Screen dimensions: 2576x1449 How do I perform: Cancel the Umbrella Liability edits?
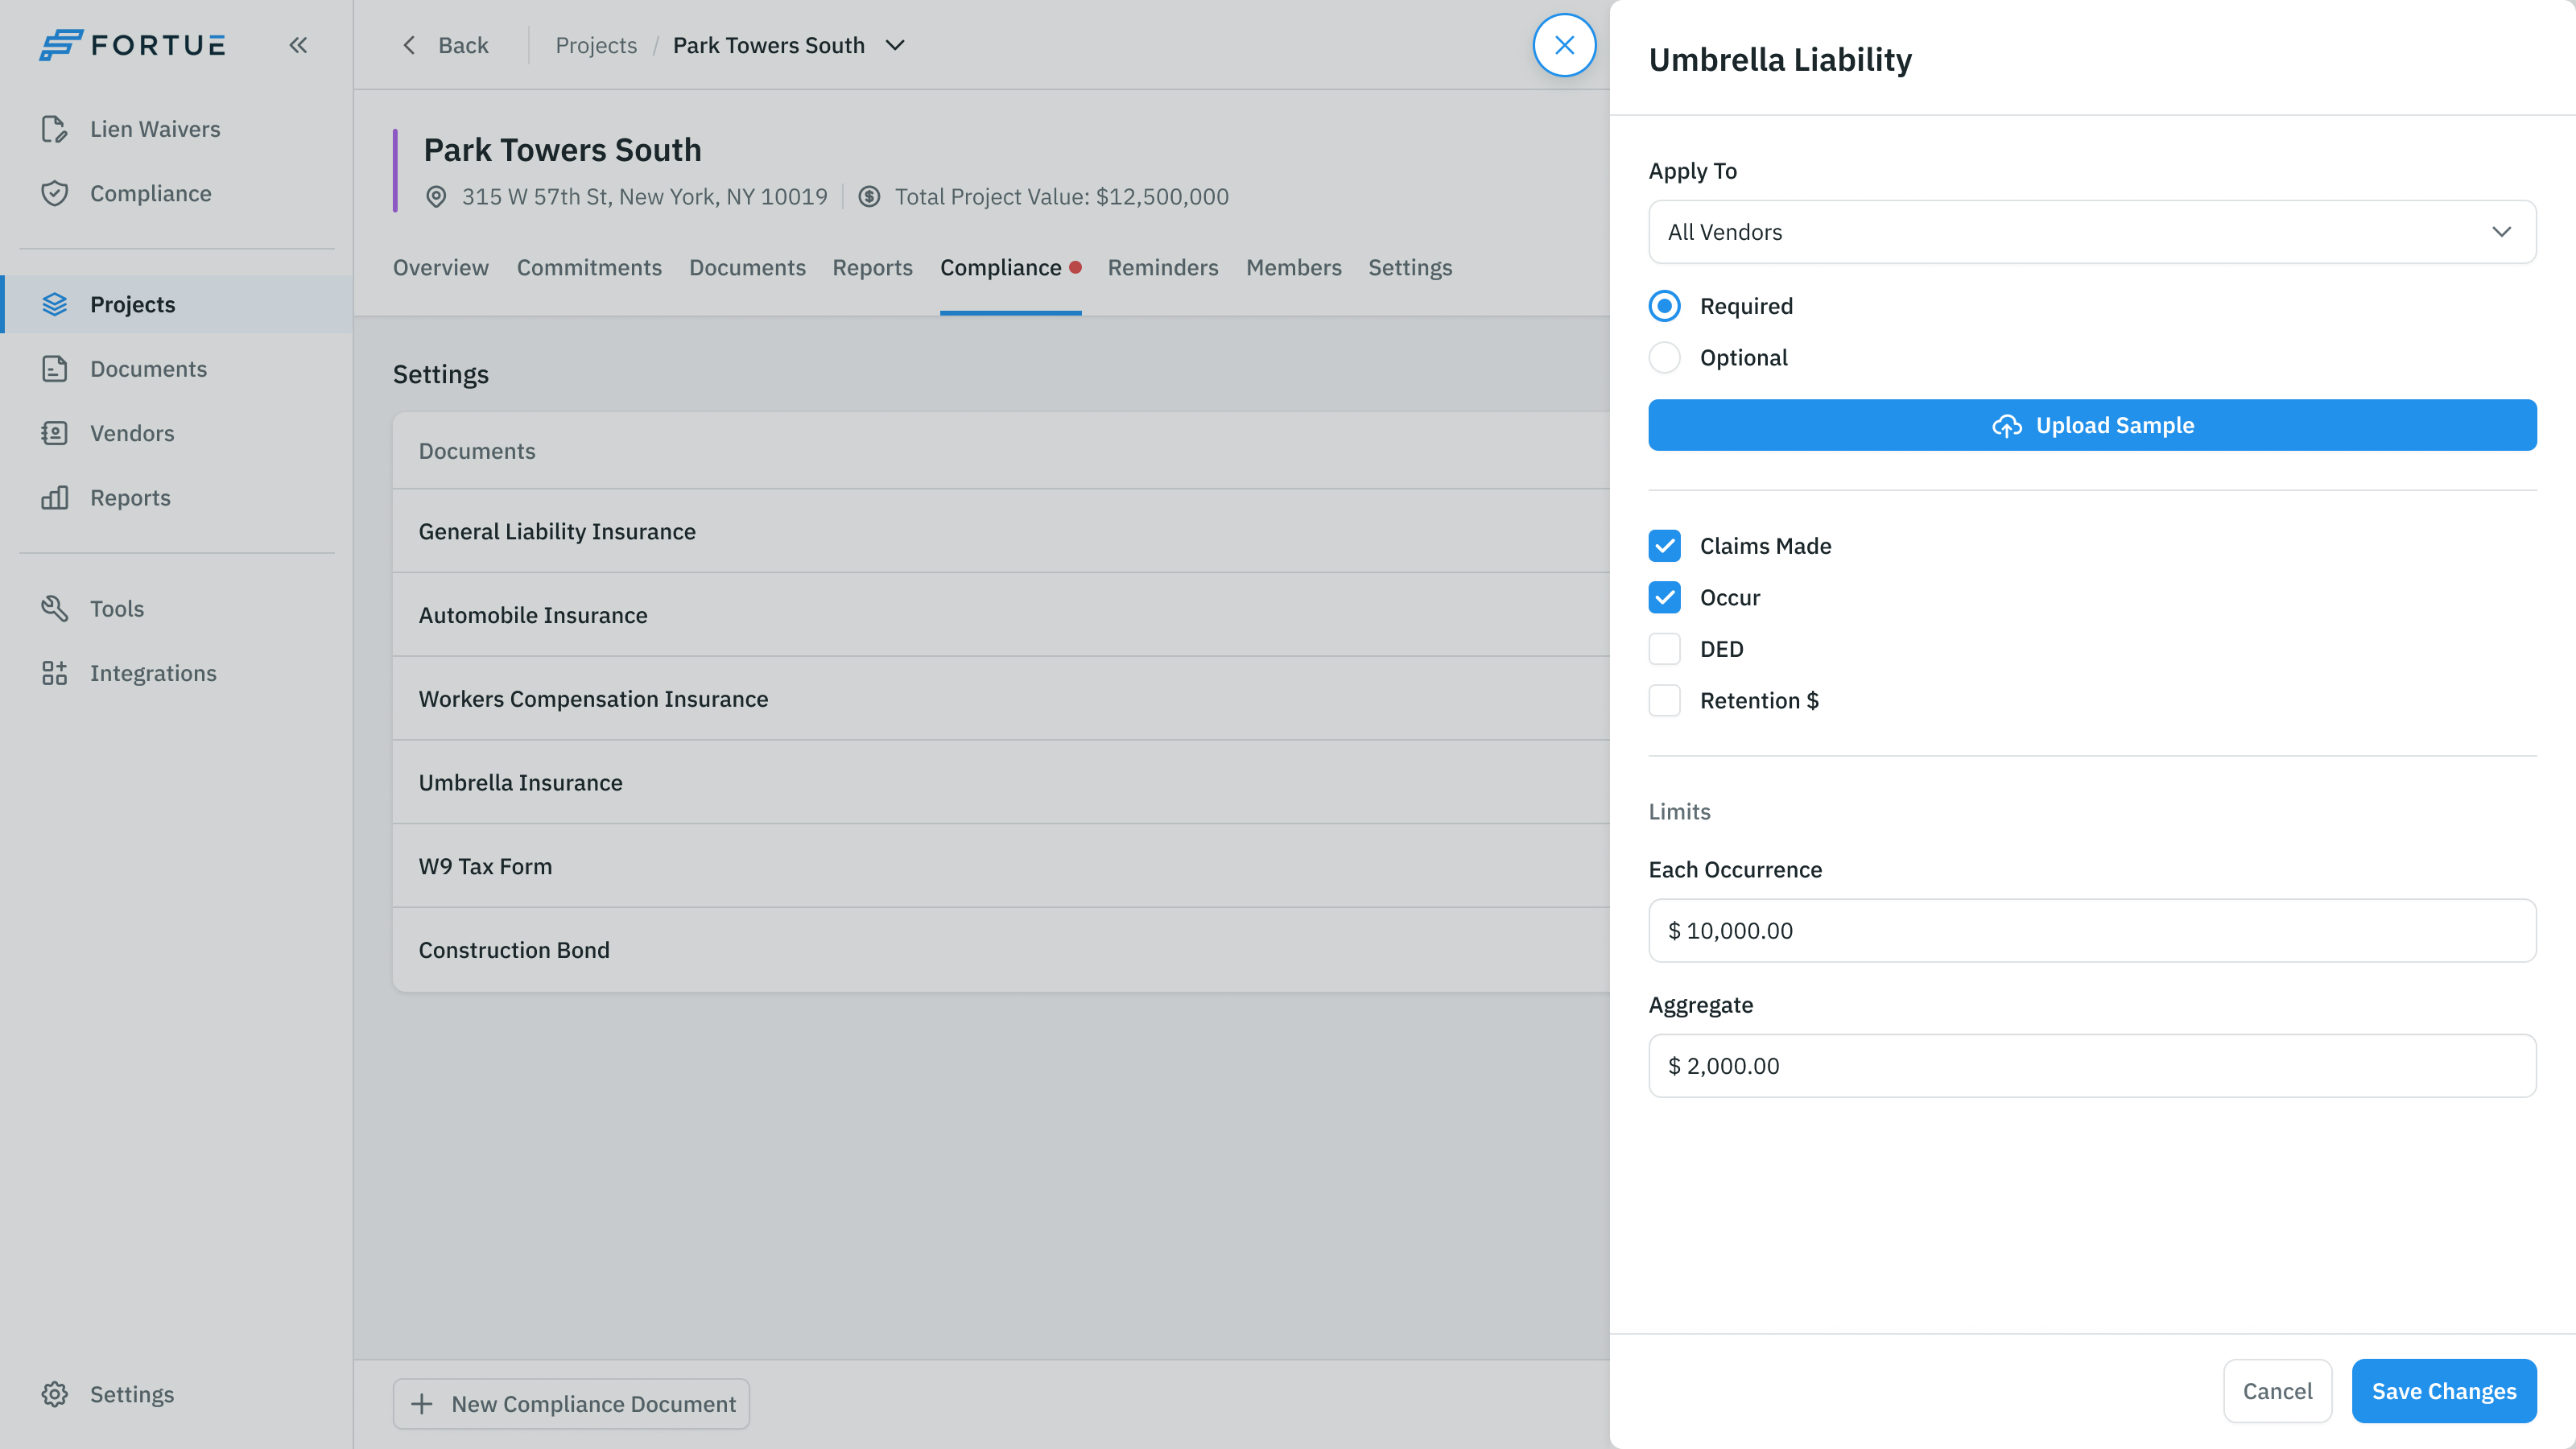(x=2277, y=1391)
